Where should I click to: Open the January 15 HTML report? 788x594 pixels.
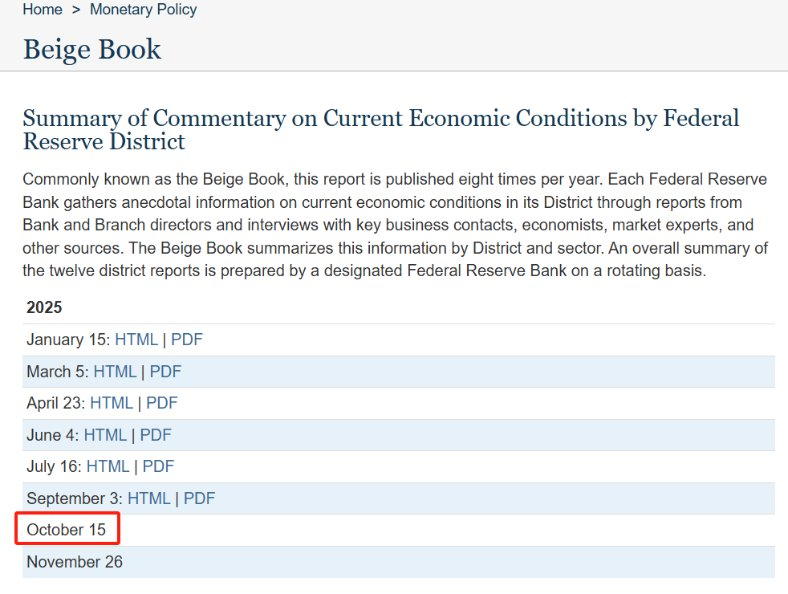[136, 339]
